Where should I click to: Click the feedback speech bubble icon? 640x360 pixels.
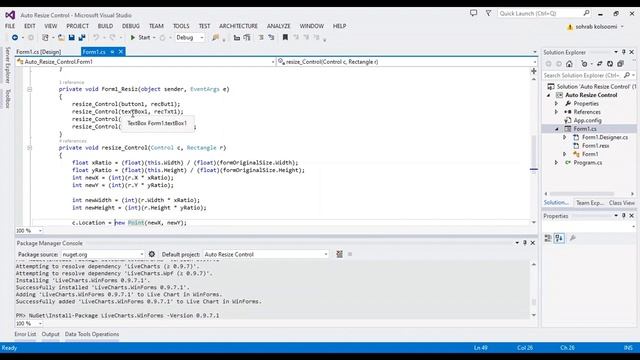coord(473,13)
